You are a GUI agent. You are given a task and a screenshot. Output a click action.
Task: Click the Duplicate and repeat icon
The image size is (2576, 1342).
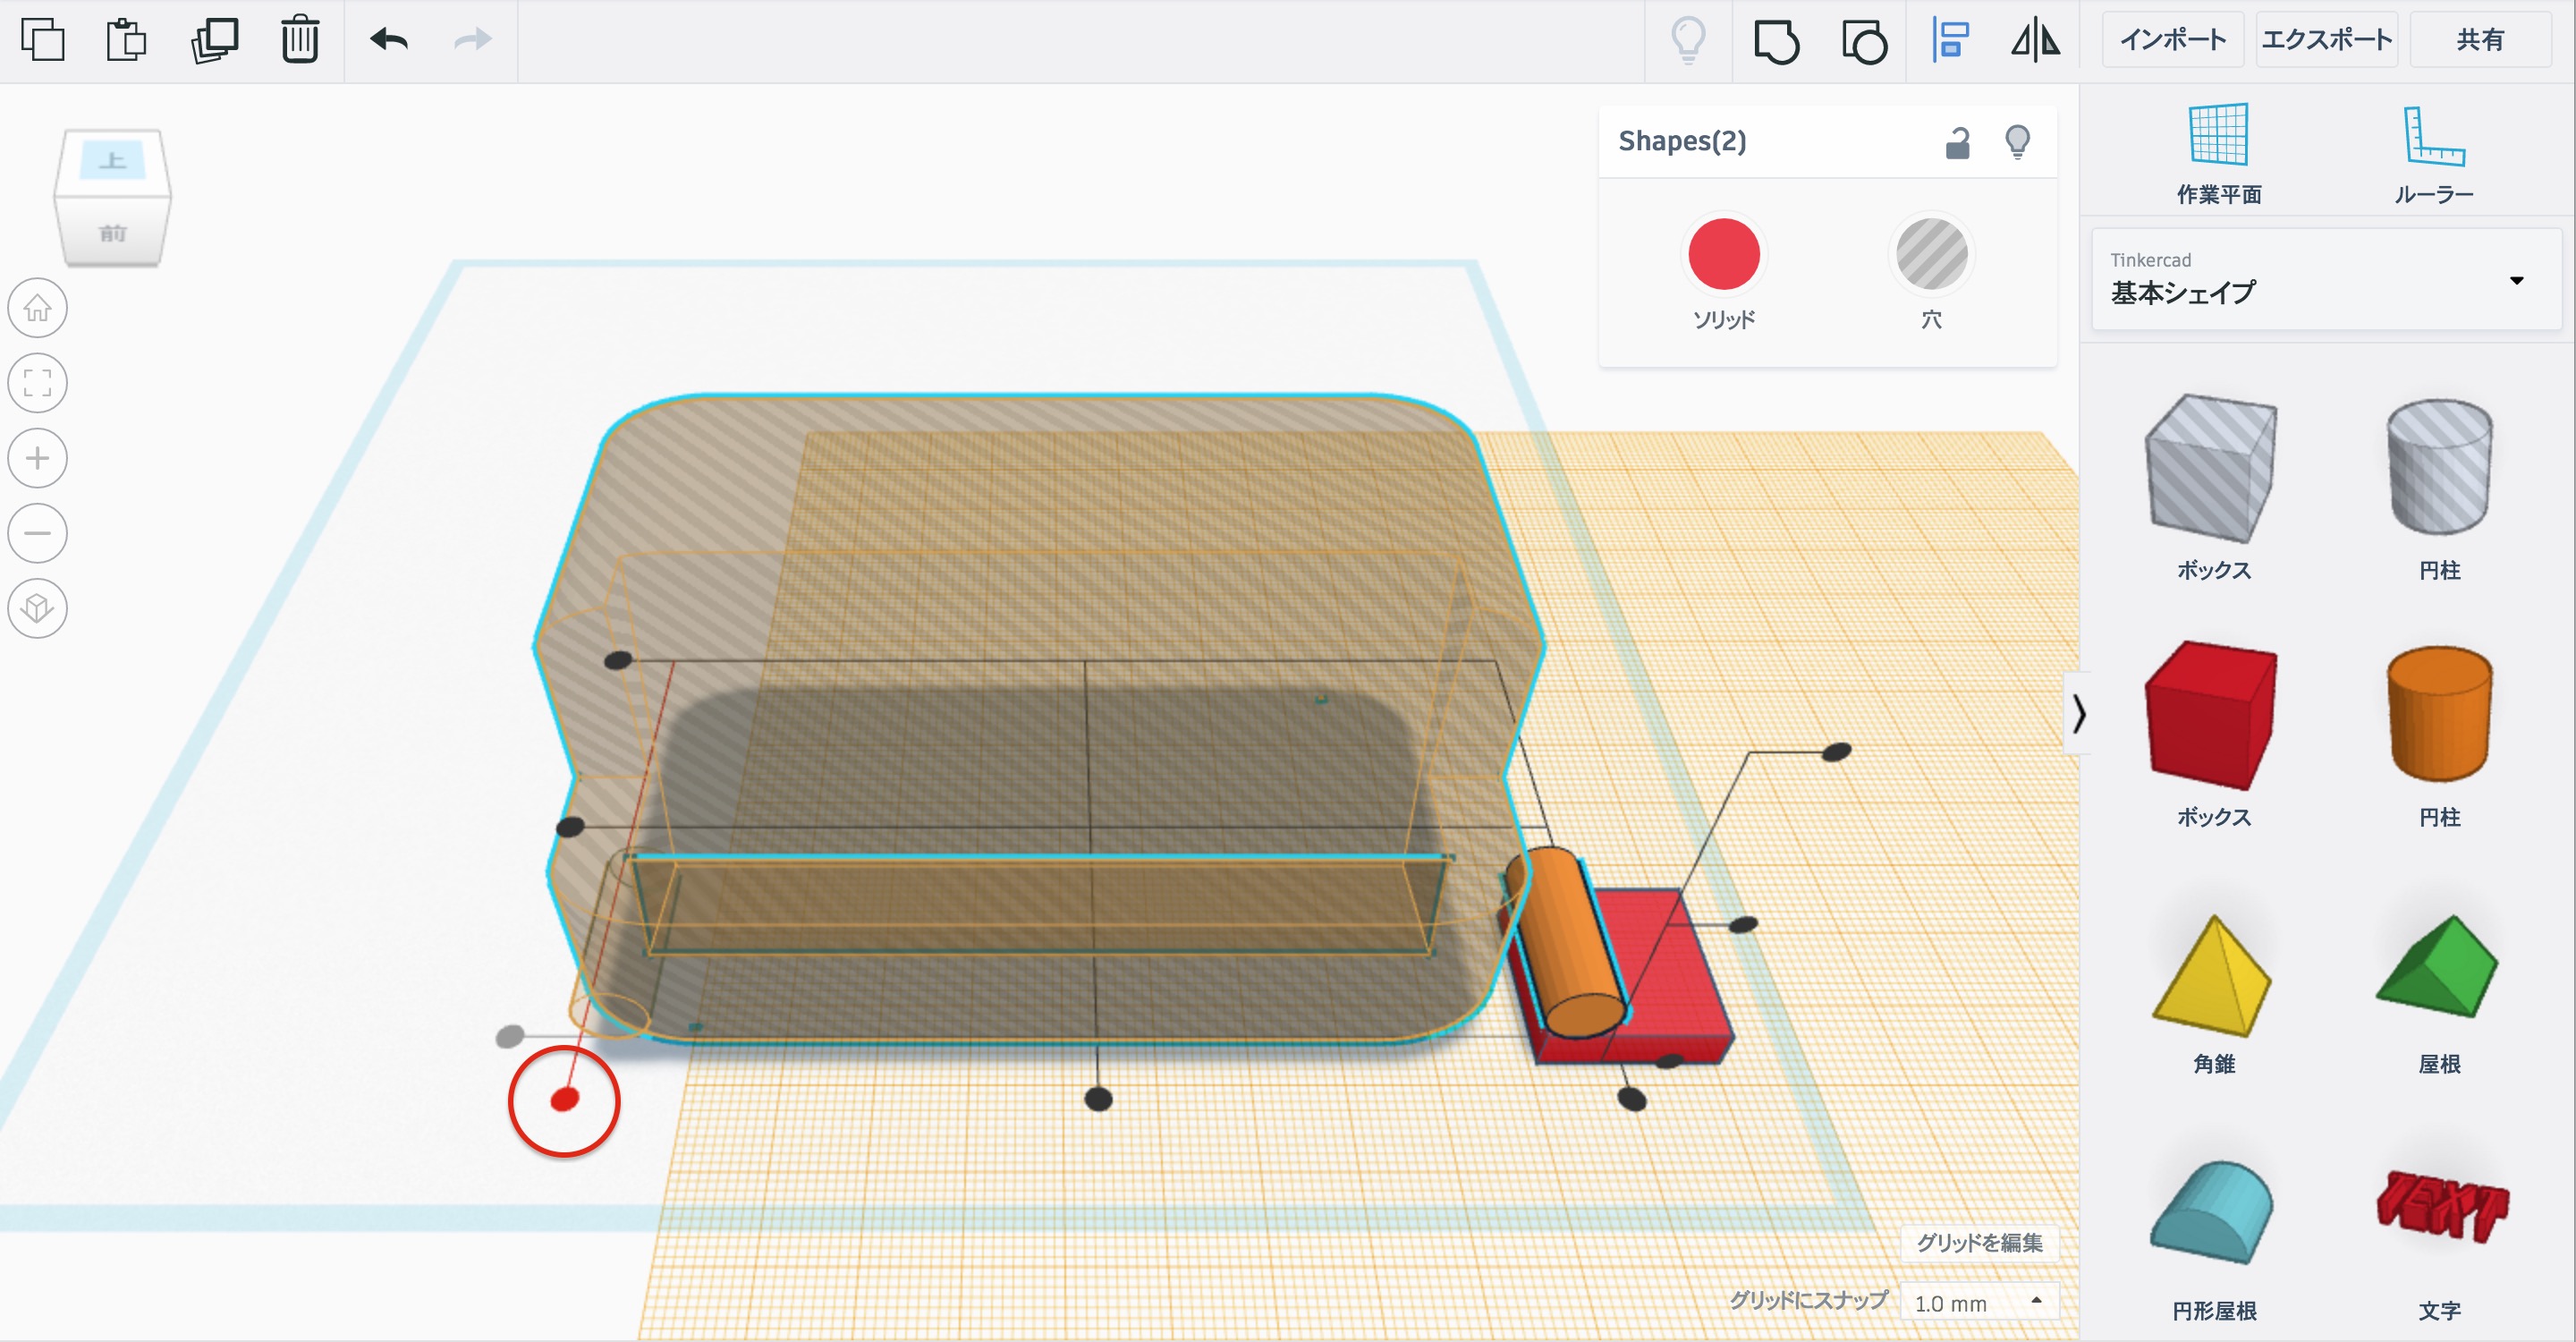click(214, 40)
